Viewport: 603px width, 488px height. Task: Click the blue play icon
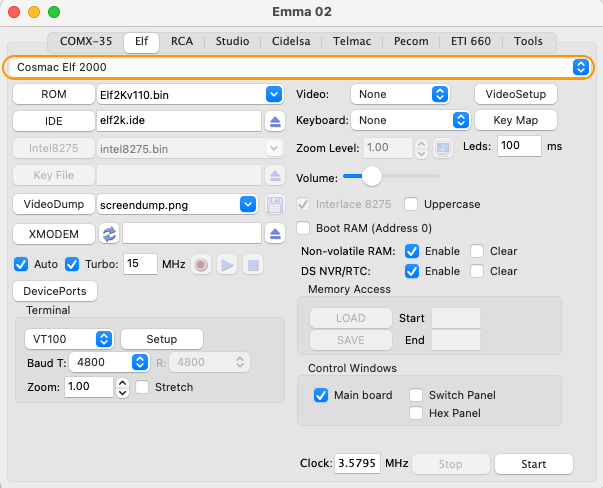pos(227,265)
